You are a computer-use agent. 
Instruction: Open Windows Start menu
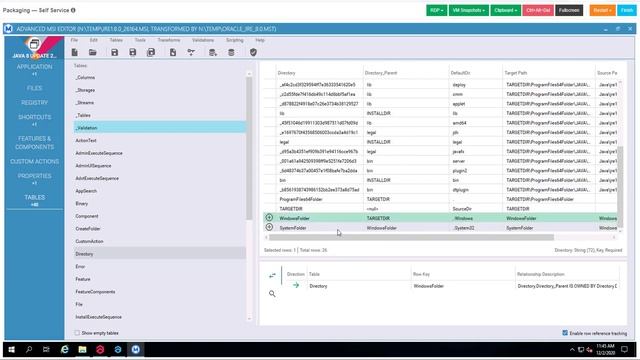pyautogui.click(x=12, y=349)
